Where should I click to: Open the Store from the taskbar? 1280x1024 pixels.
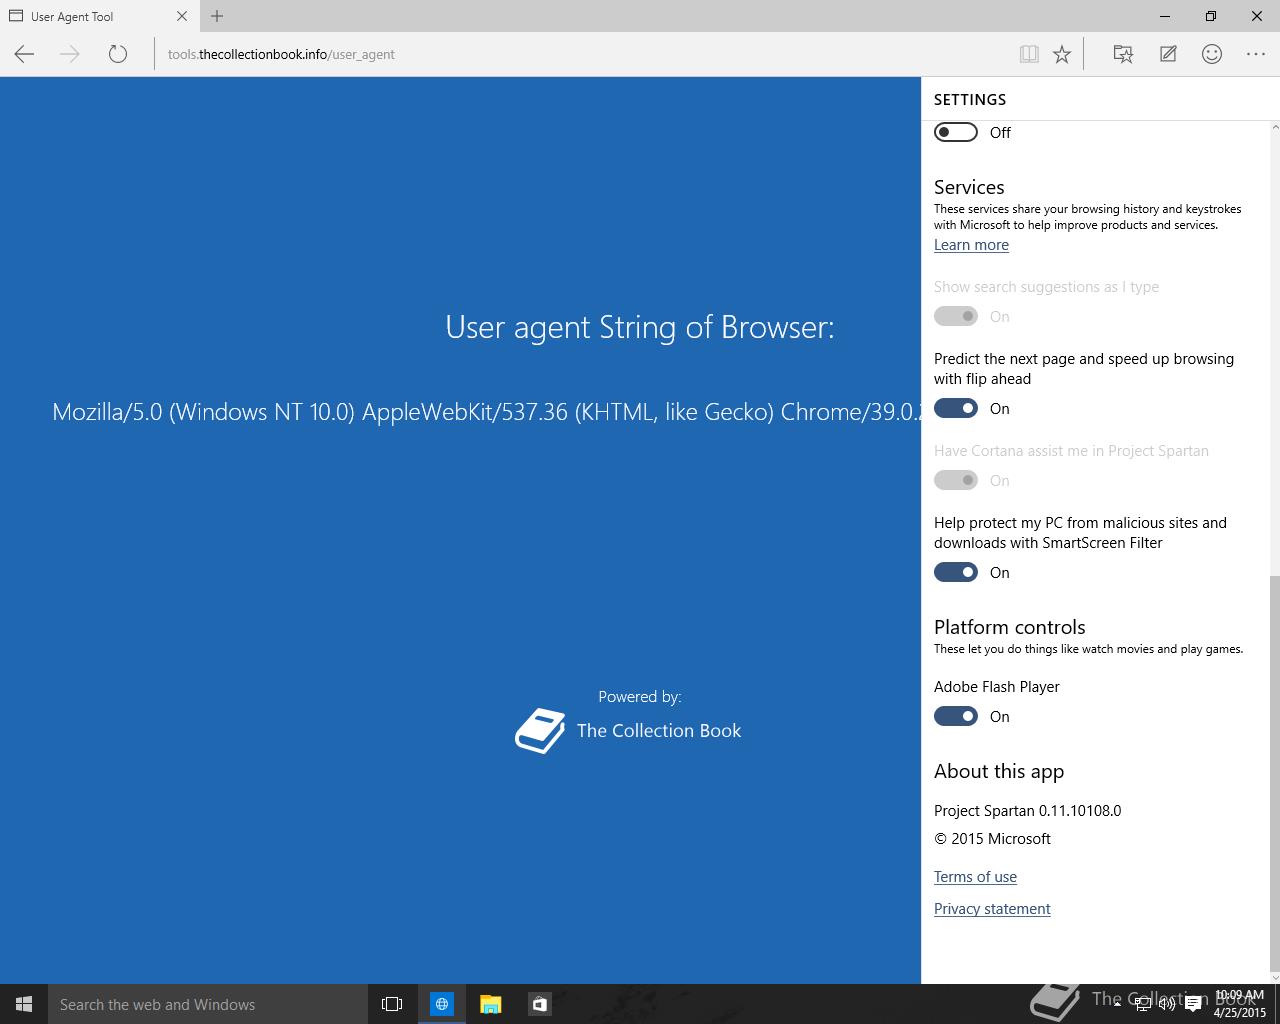click(x=539, y=1004)
